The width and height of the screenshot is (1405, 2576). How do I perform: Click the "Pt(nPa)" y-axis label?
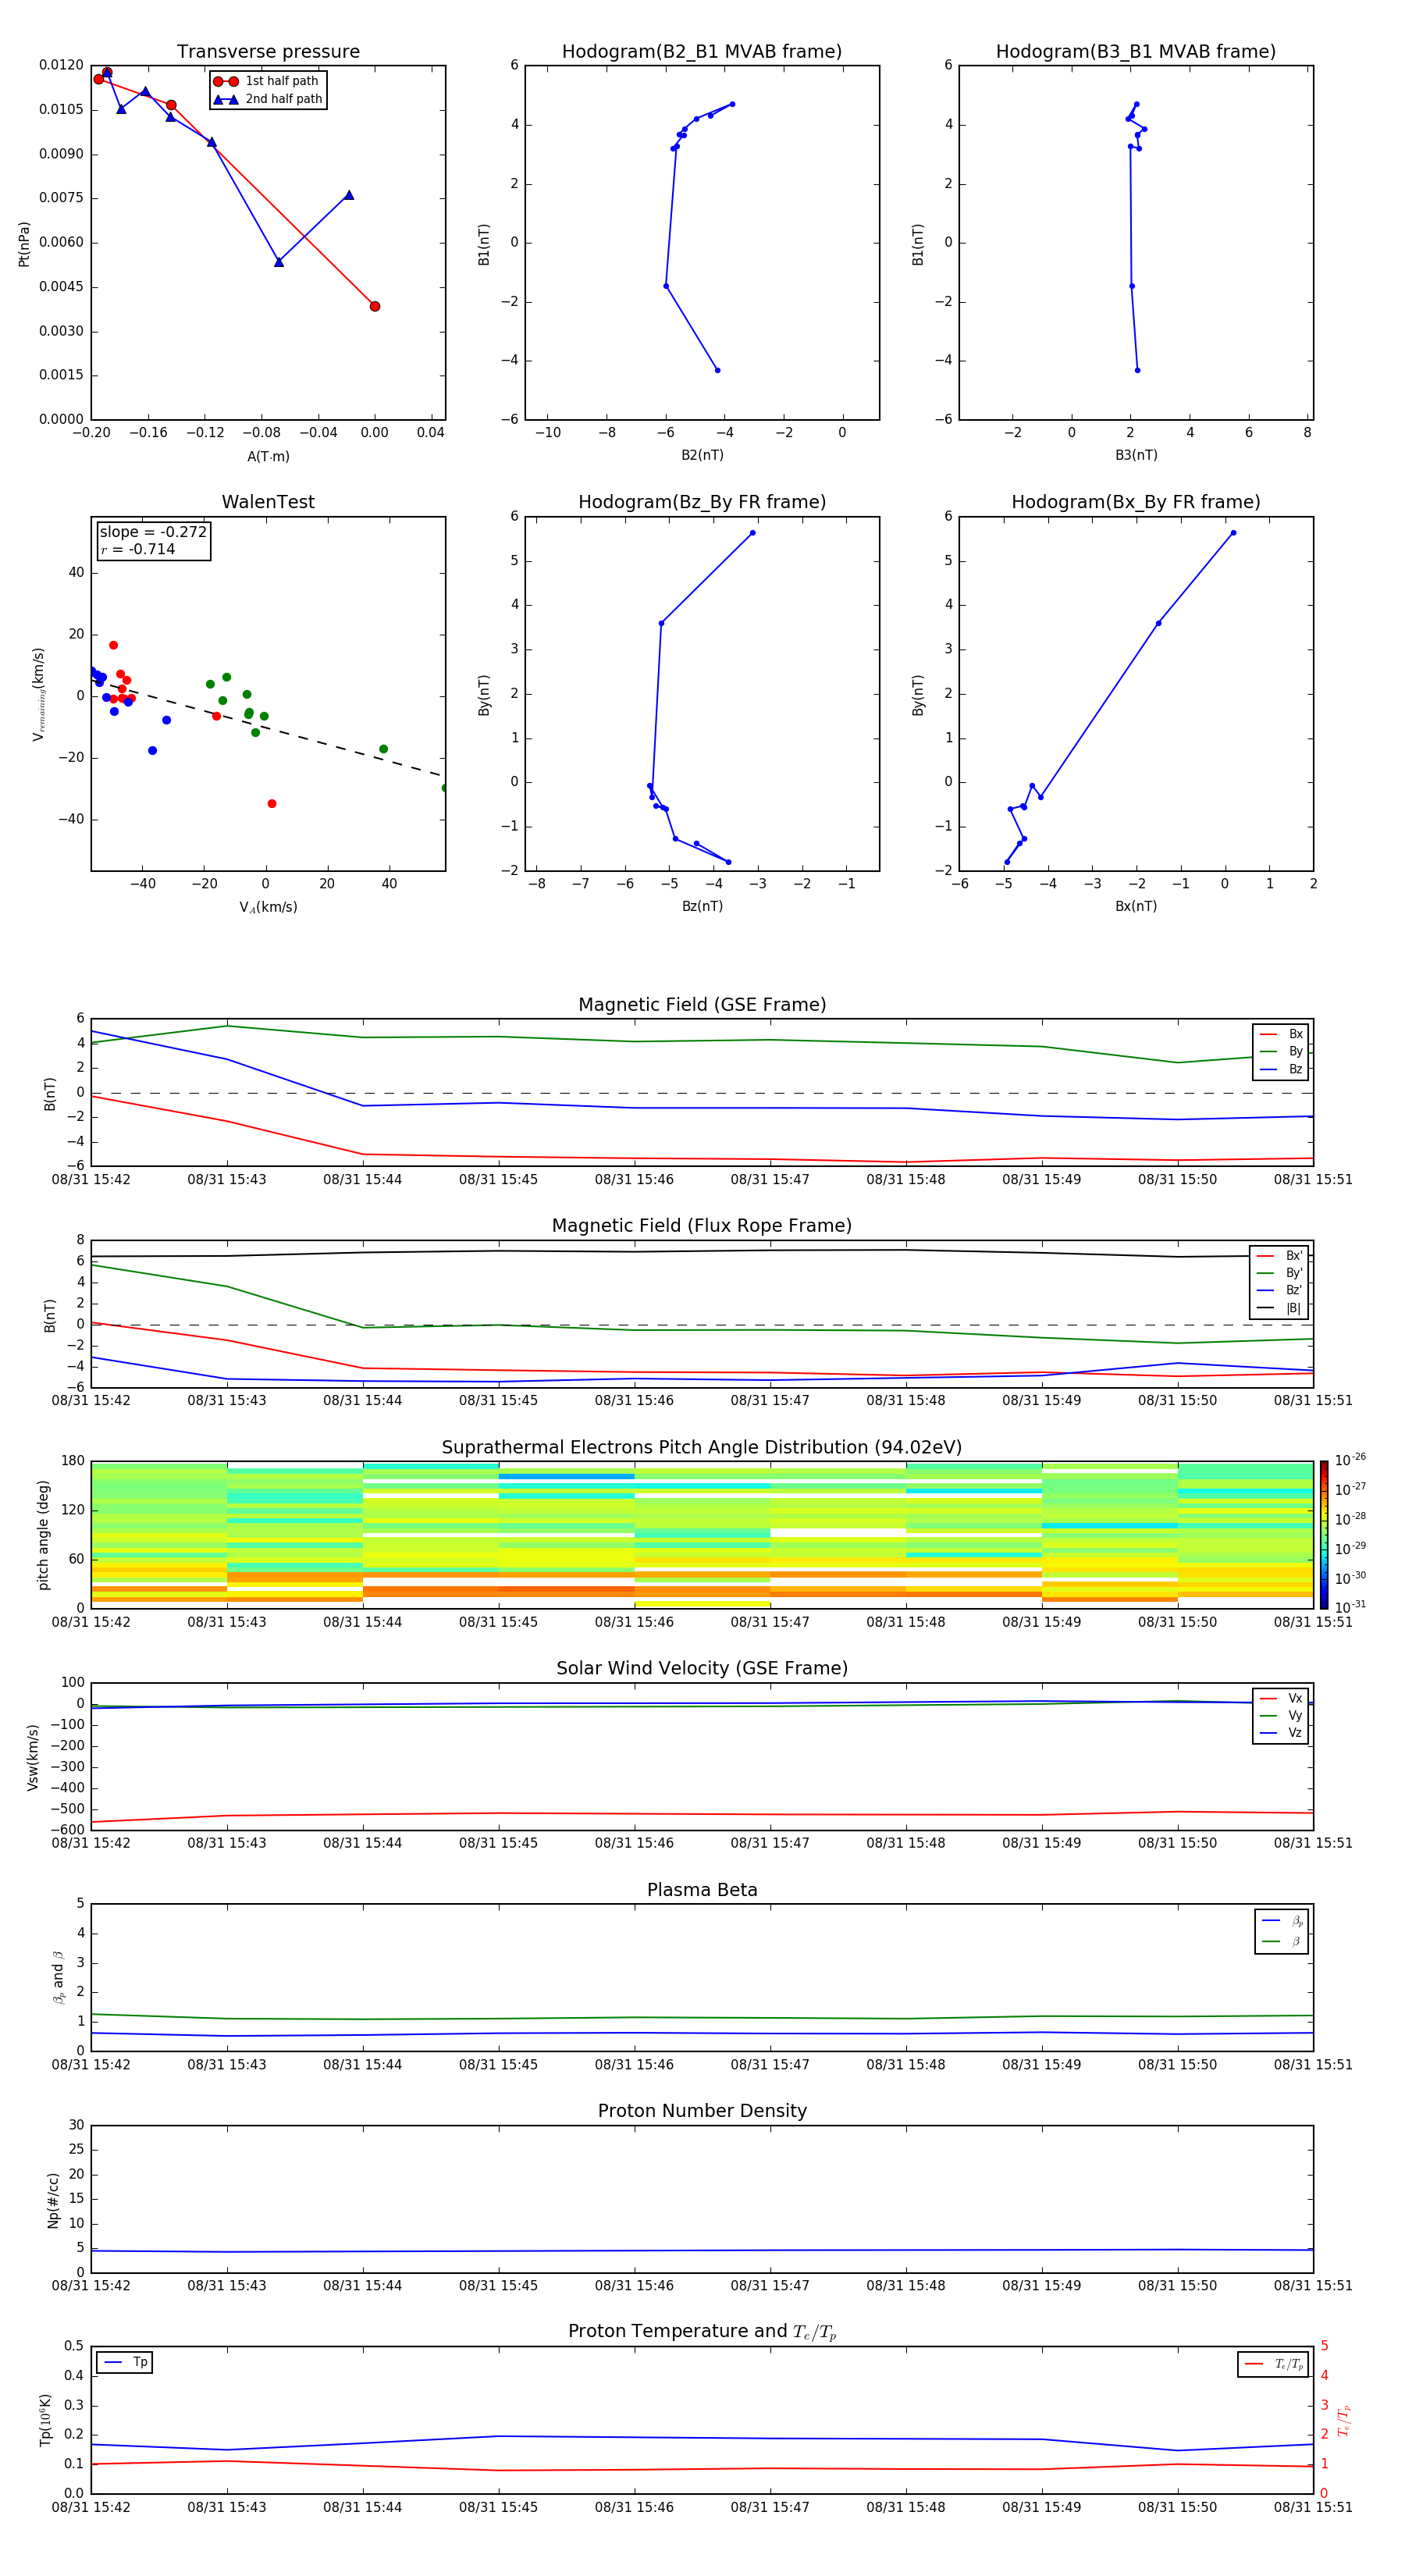coord(24,243)
